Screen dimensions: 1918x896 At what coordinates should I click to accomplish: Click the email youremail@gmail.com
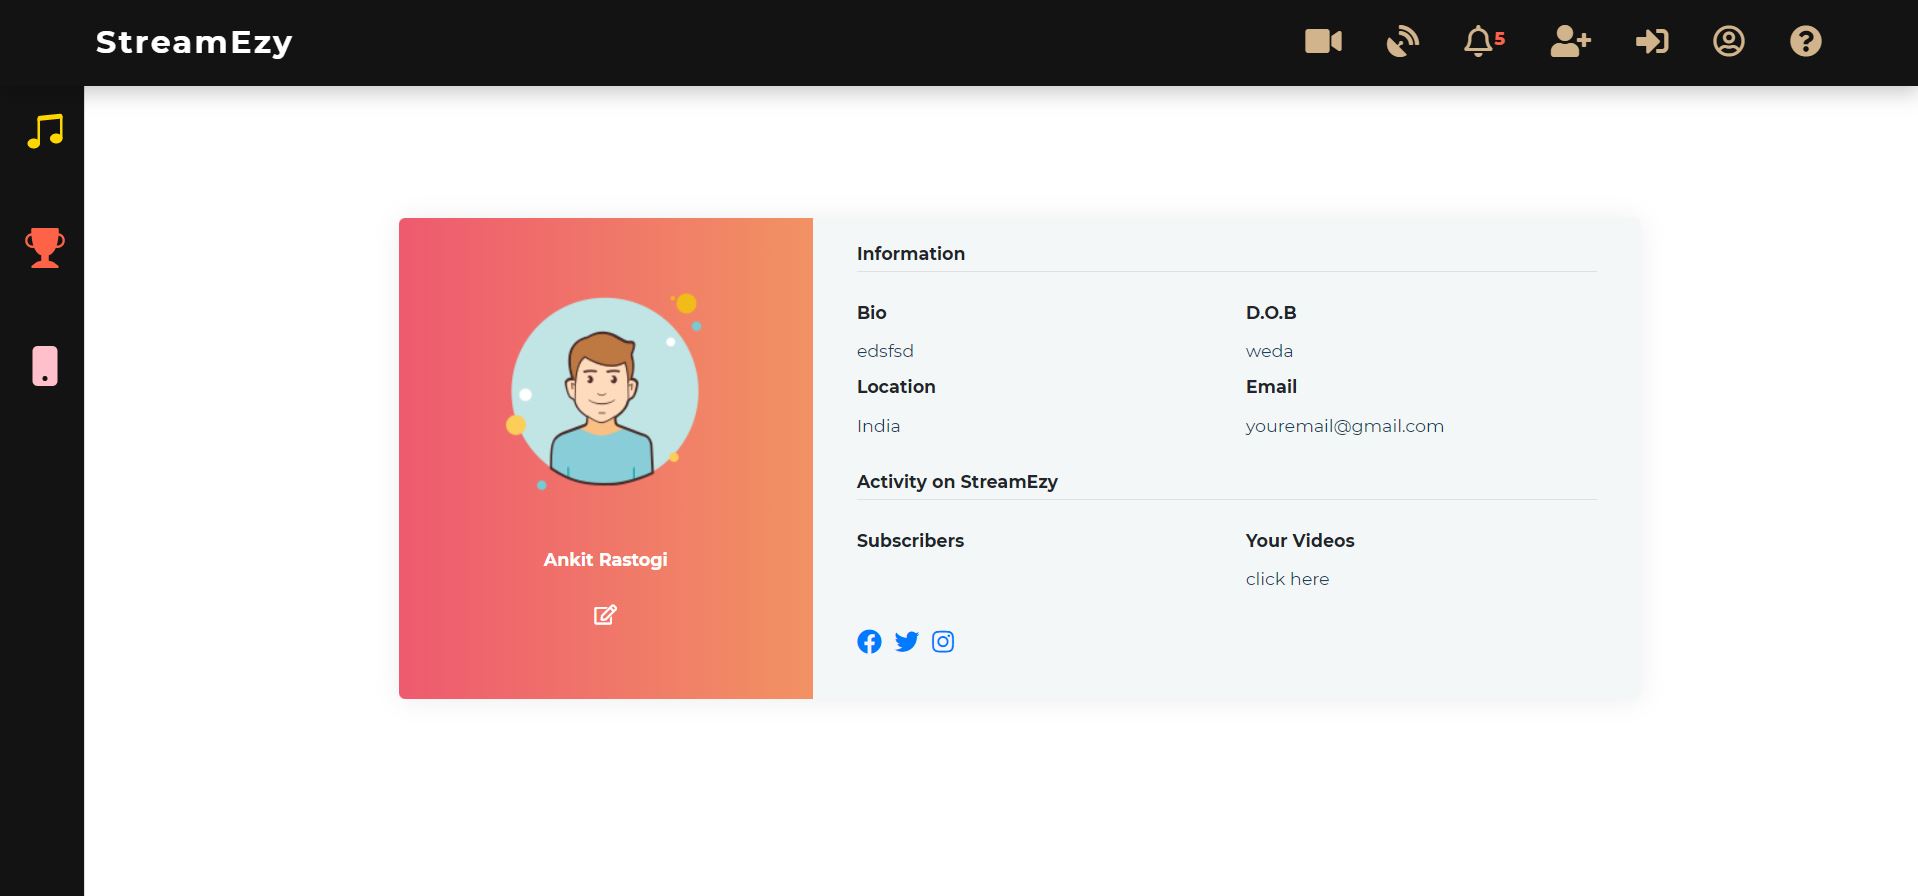click(1344, 426)
